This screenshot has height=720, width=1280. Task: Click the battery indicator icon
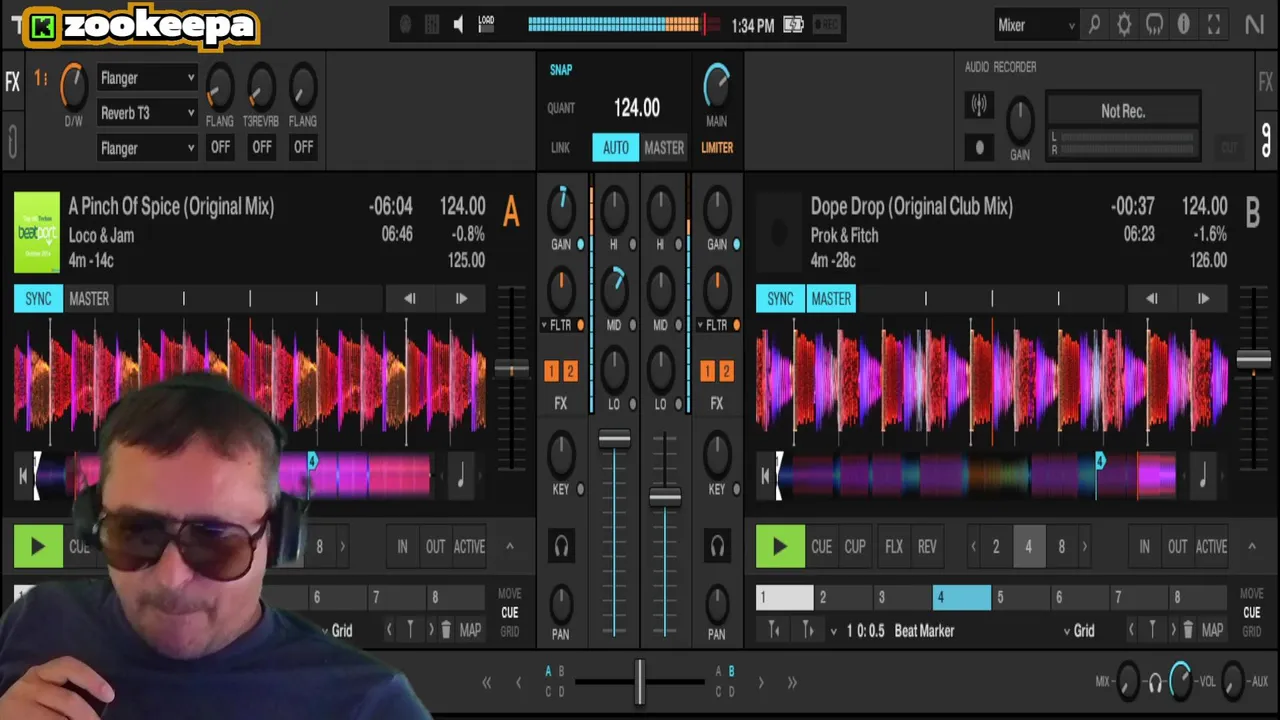(x=793, y=25)
